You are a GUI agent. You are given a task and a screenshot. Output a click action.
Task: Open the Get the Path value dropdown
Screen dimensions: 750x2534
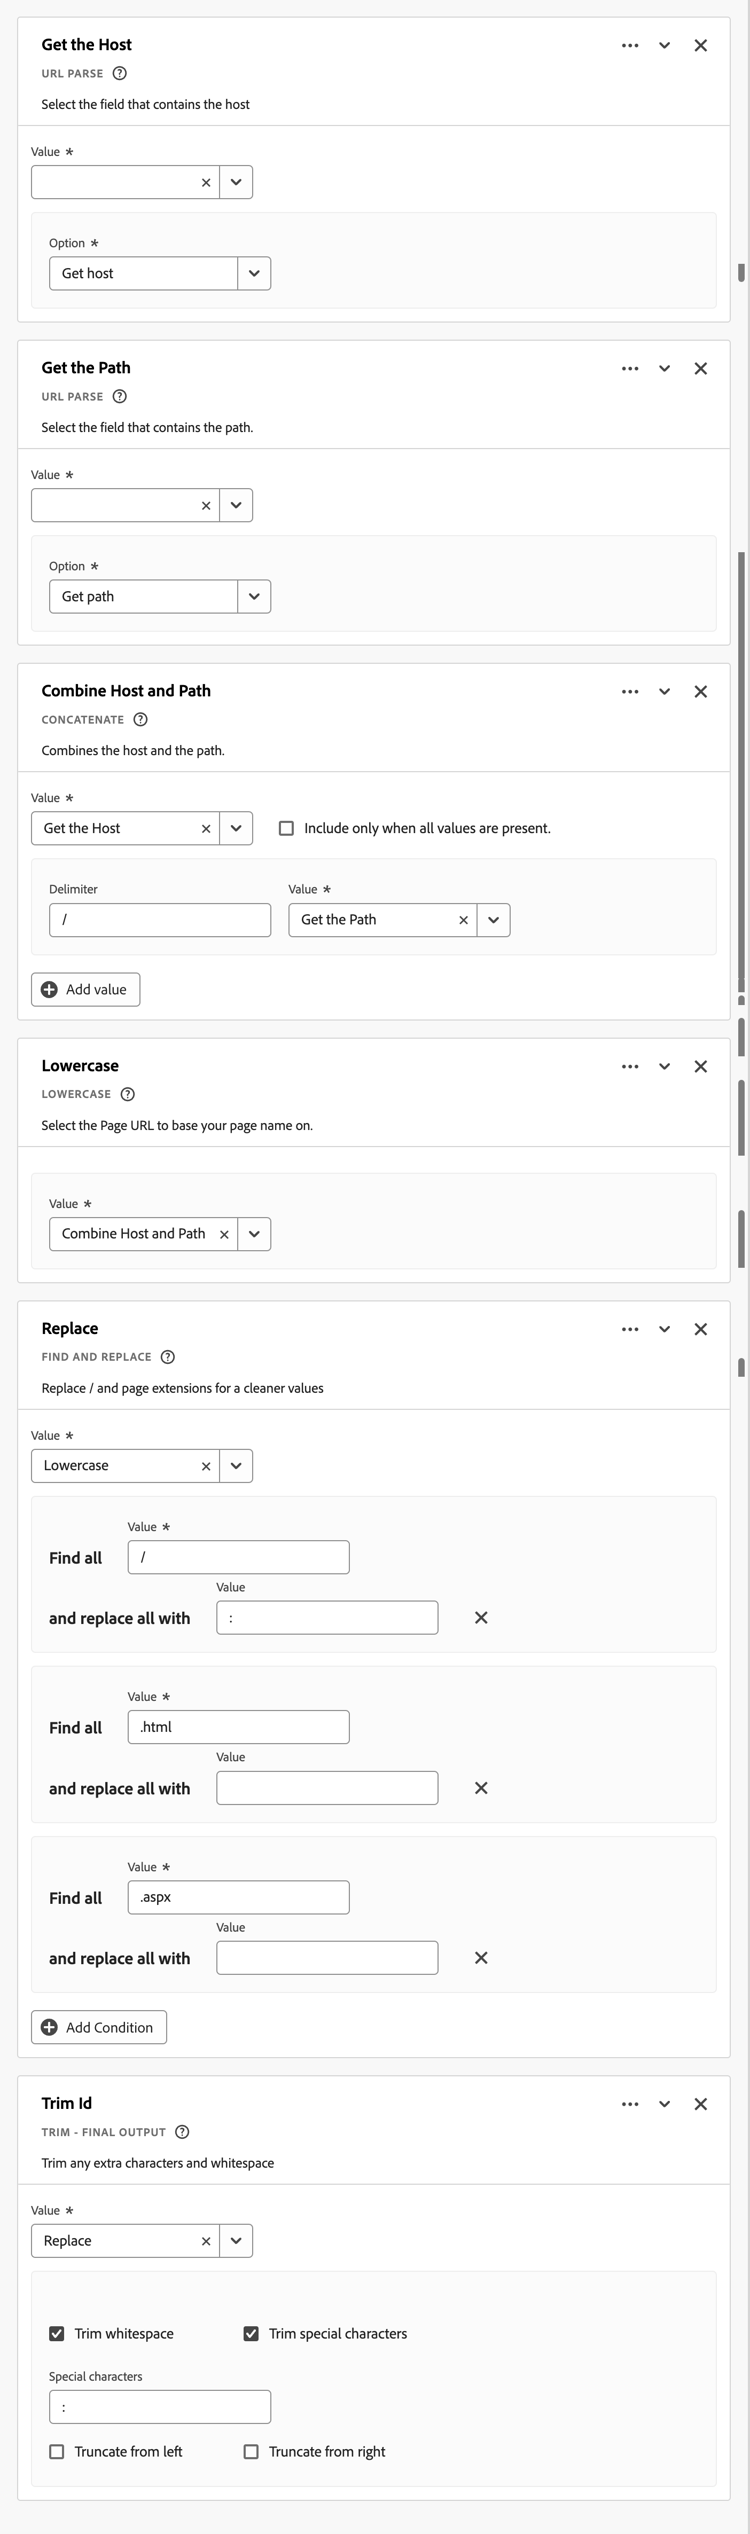[494, 920]
